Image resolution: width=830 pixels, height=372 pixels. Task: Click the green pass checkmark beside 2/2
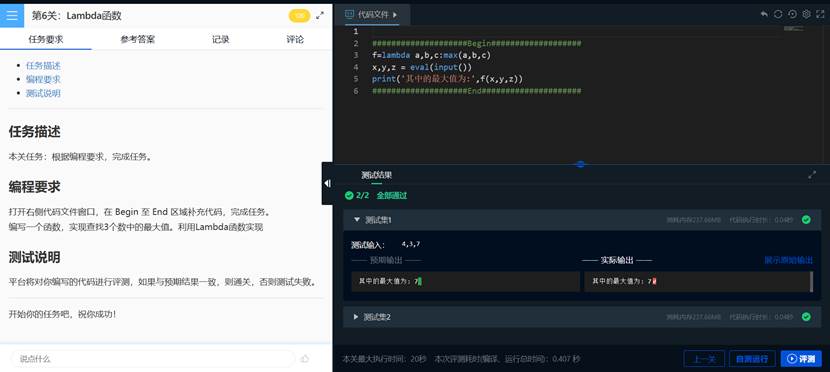pyautogui.click(x=349, y=195)
